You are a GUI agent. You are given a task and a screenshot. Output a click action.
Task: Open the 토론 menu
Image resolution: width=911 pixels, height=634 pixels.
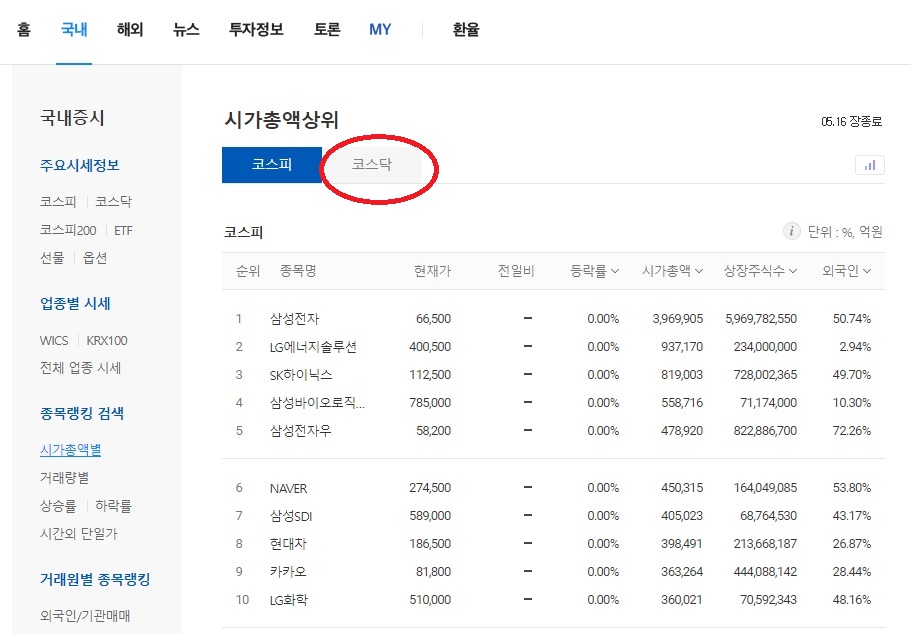tap(327, 30)
